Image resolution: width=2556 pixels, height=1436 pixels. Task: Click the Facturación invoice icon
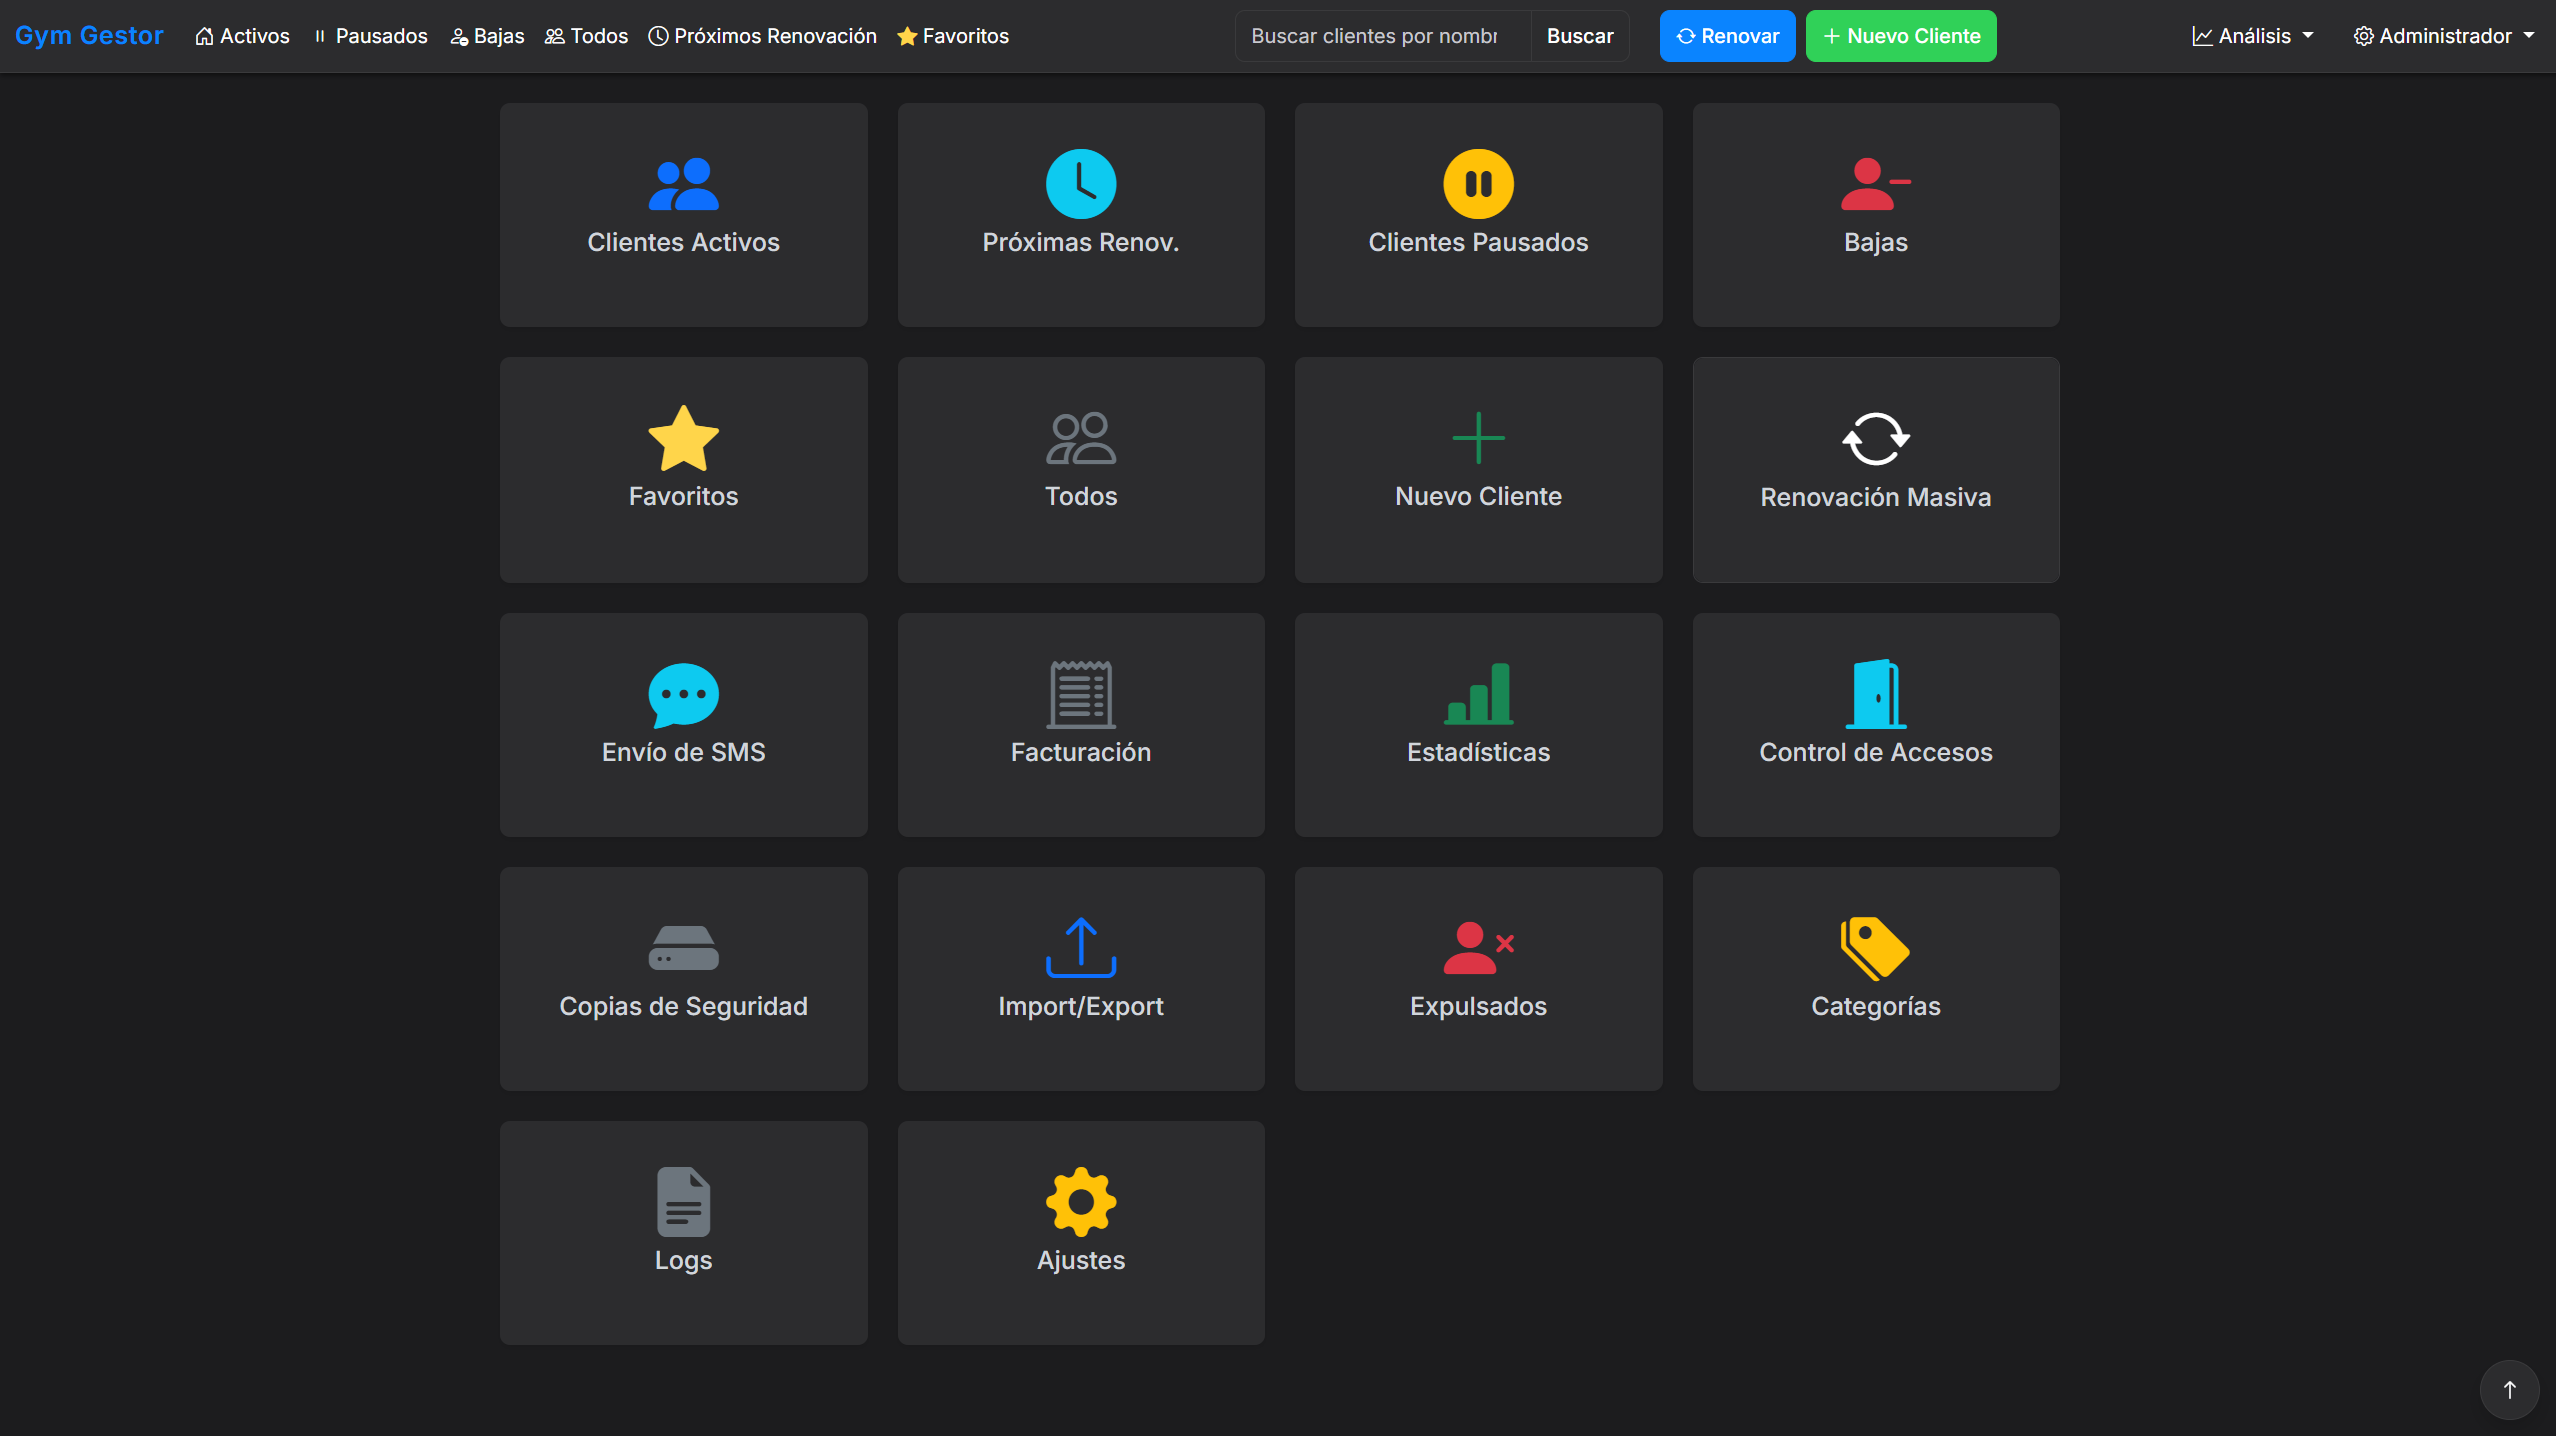pyautogui.click(x=1079, y=693)
